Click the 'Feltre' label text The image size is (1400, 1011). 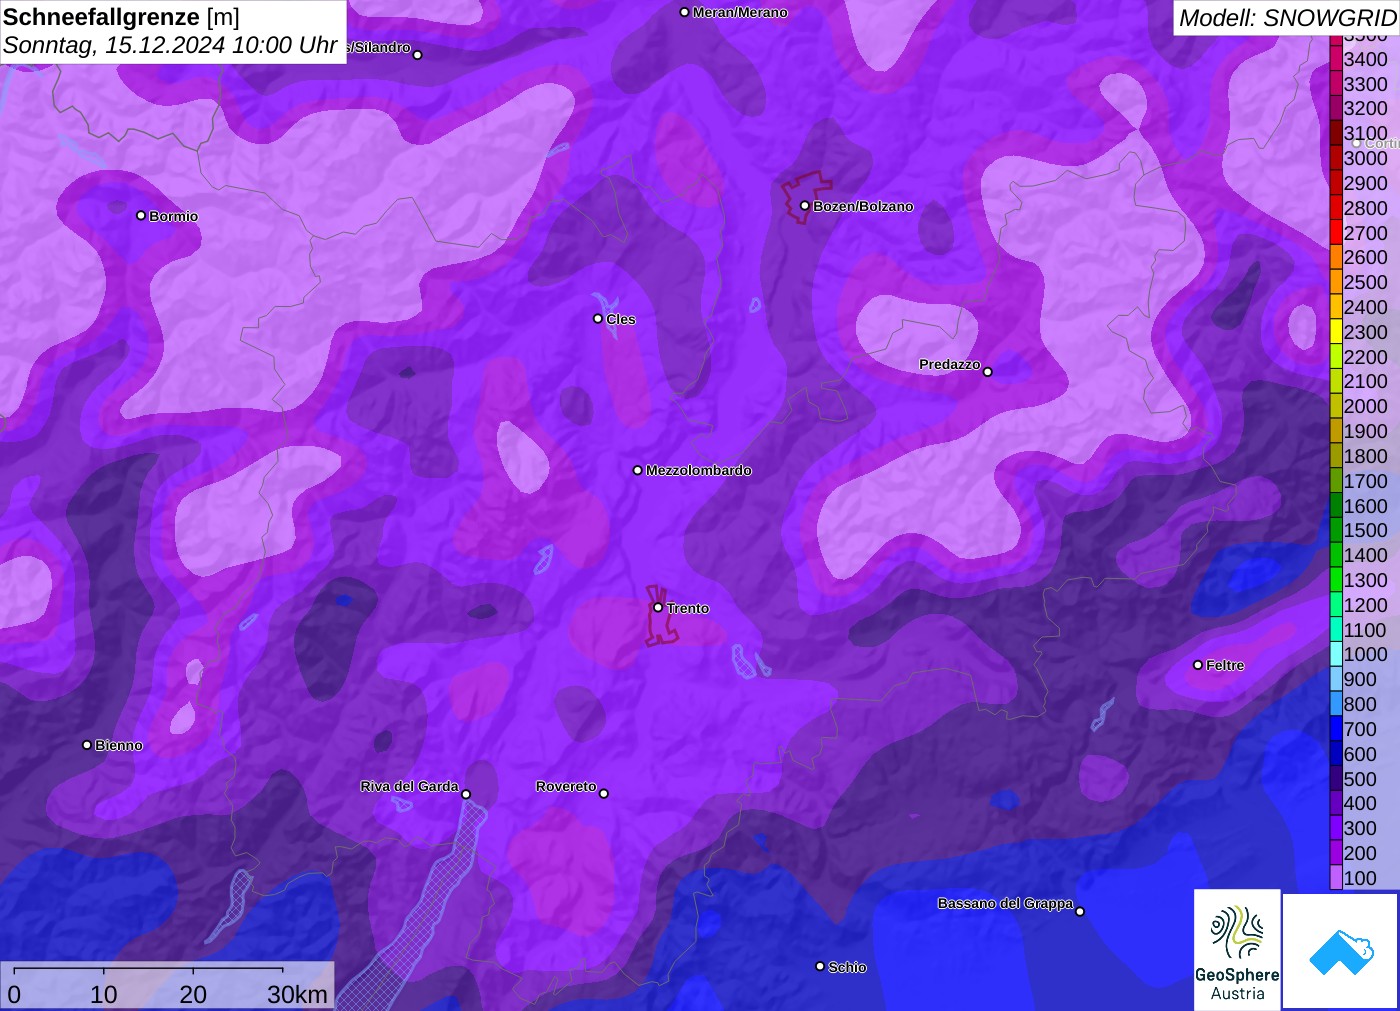[x=1225, y=665]
